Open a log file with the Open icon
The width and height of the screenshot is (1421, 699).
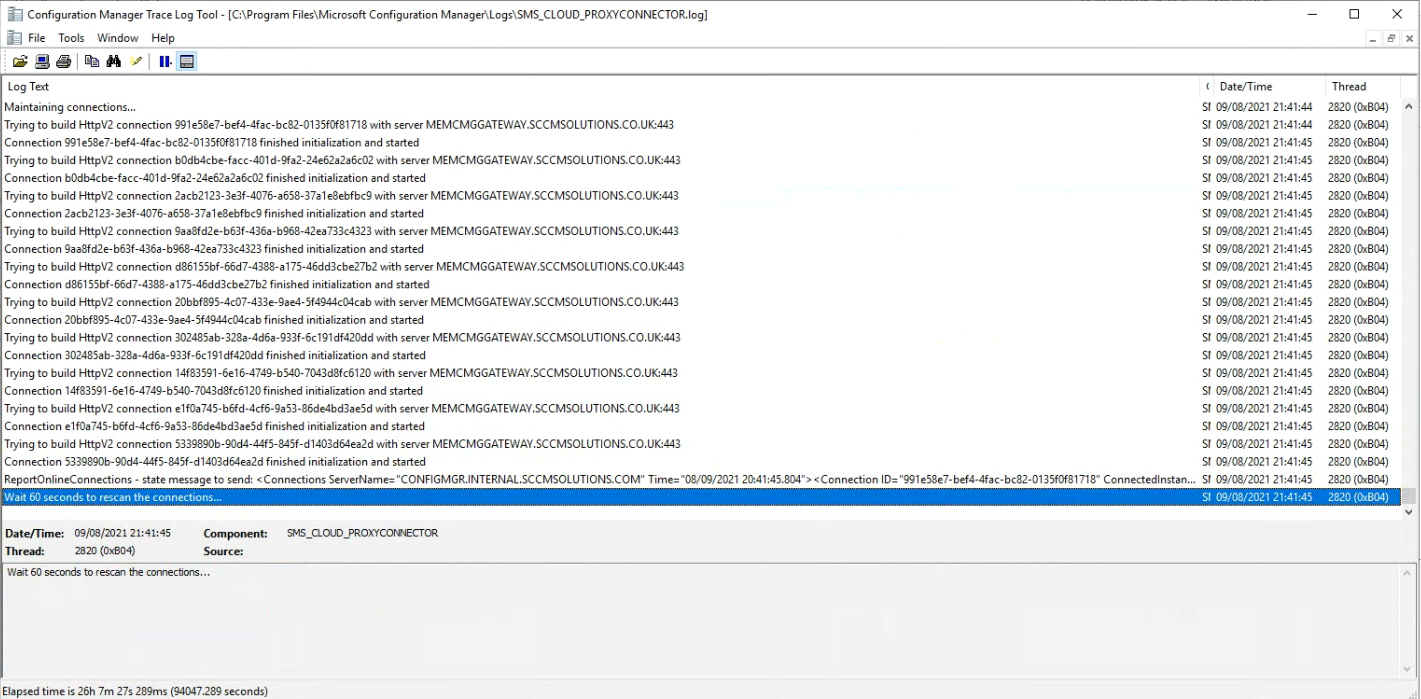[20, 61]
